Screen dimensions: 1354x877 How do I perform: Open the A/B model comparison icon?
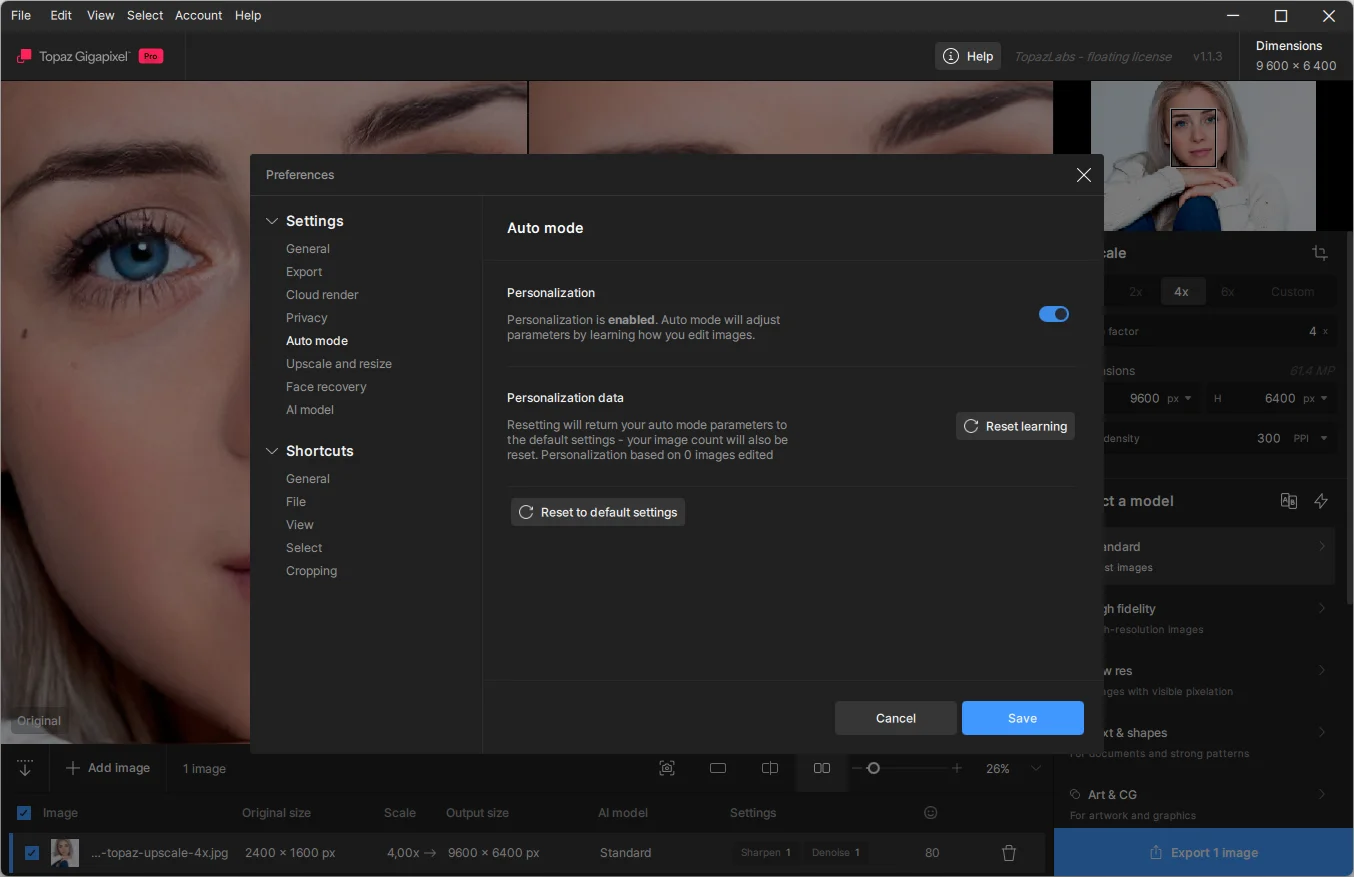click(1289, 501)
